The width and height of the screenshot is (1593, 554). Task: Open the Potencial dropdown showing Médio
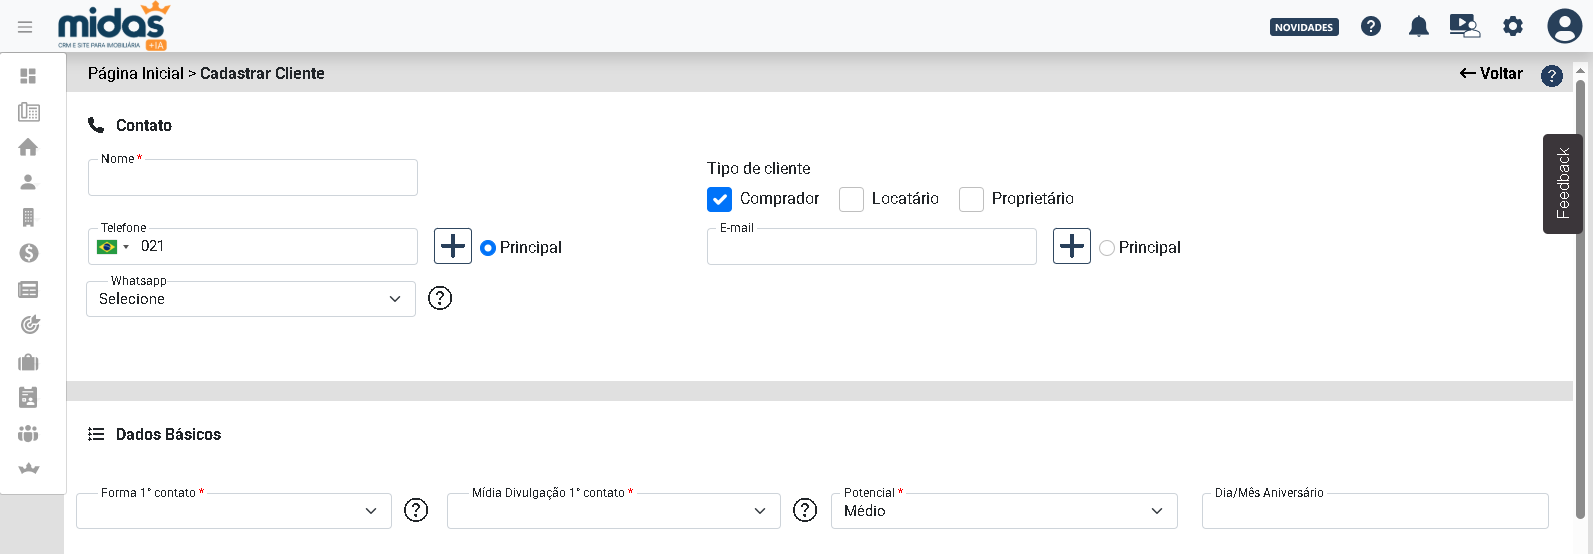(1003, 511)
